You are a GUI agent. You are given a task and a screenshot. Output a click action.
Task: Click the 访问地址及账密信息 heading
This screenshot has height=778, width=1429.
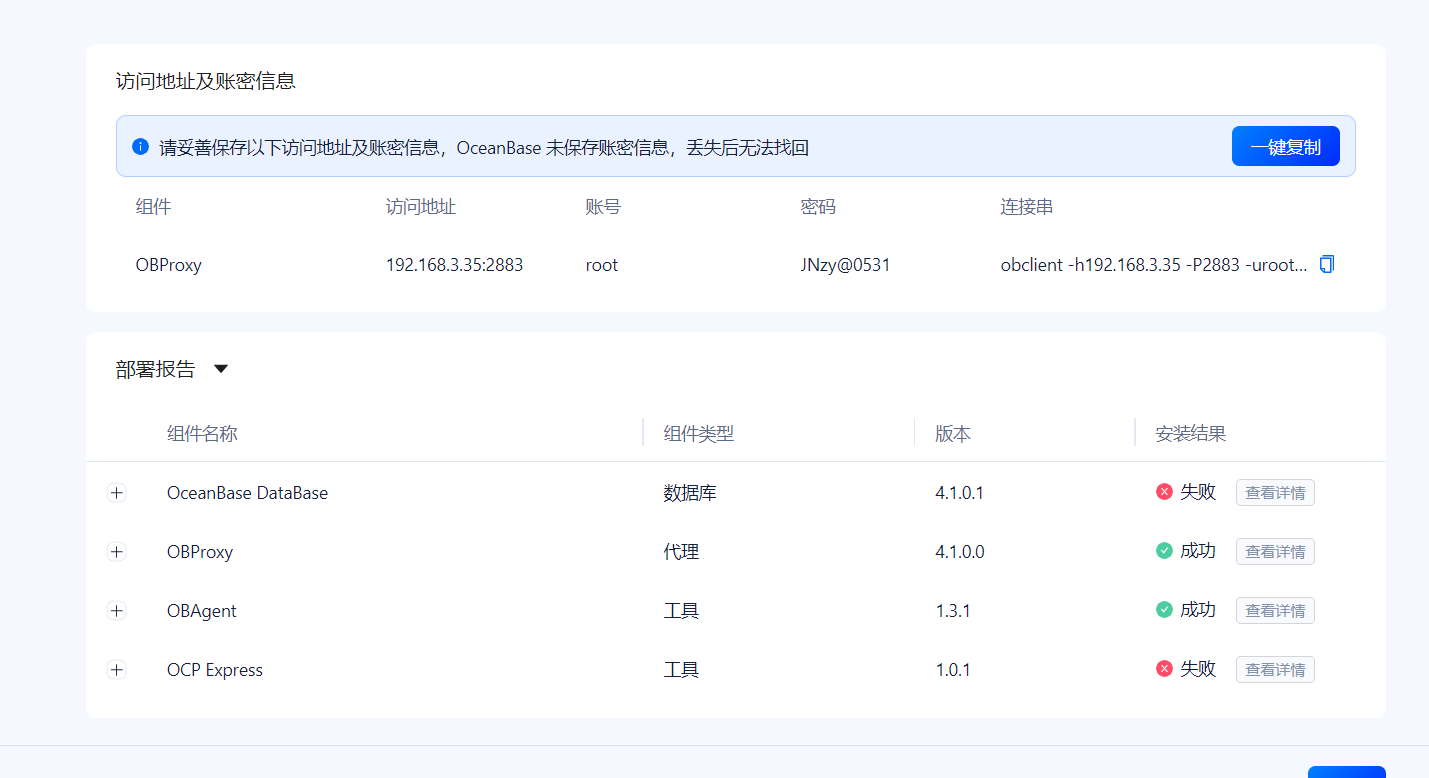coord(206,81)
